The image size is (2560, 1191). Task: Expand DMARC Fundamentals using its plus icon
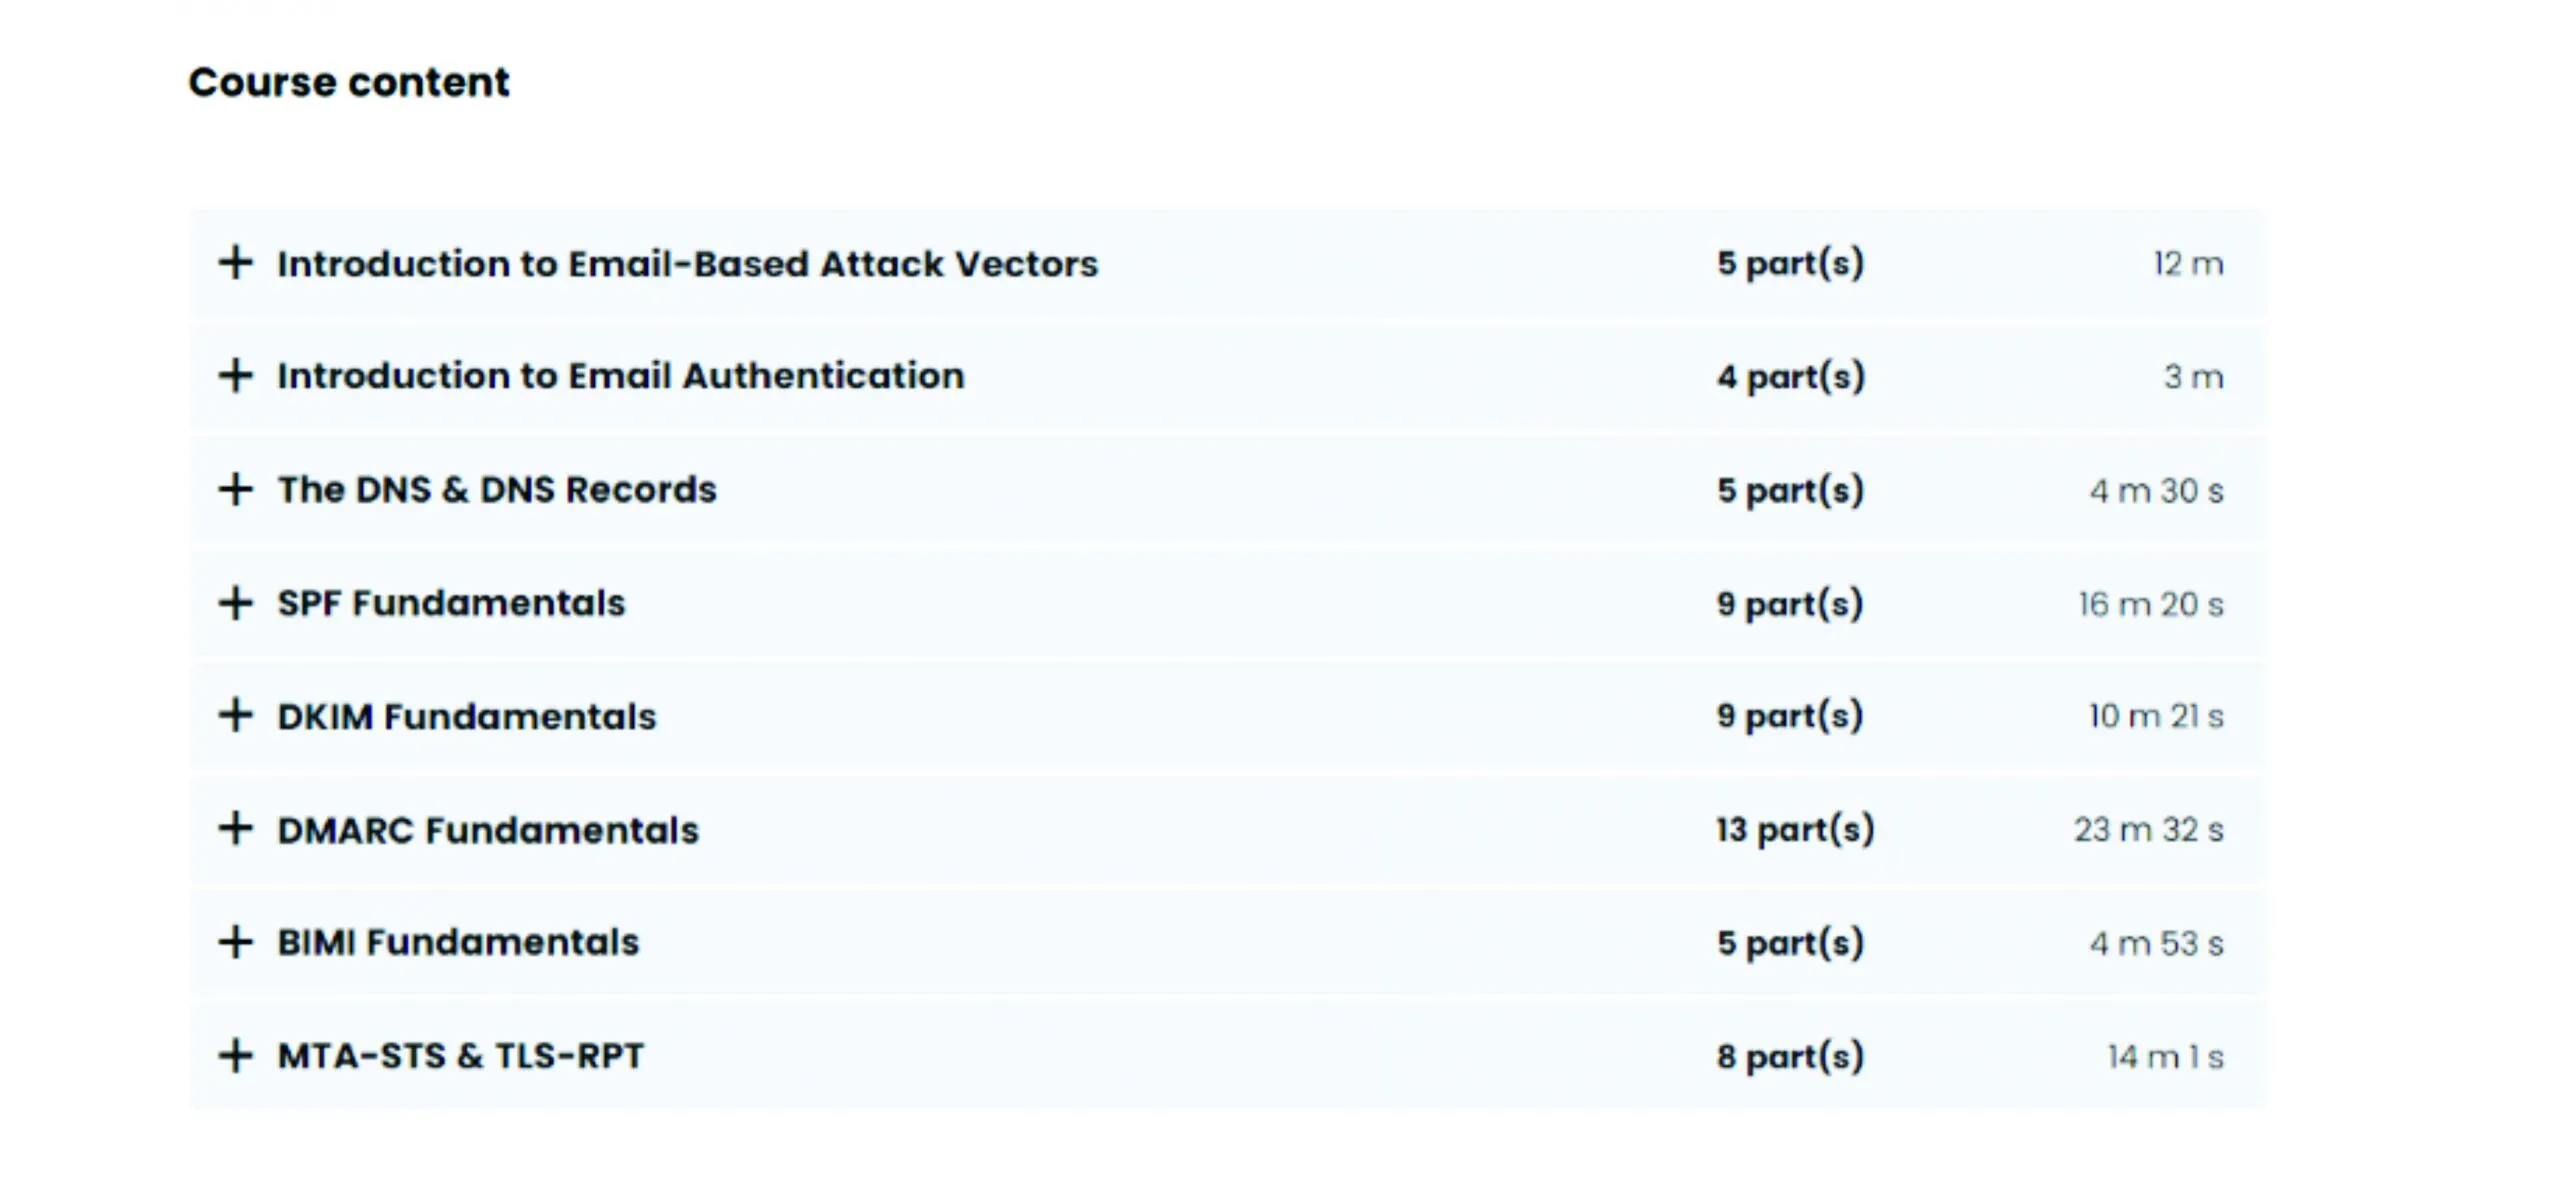tap(235, 829)
